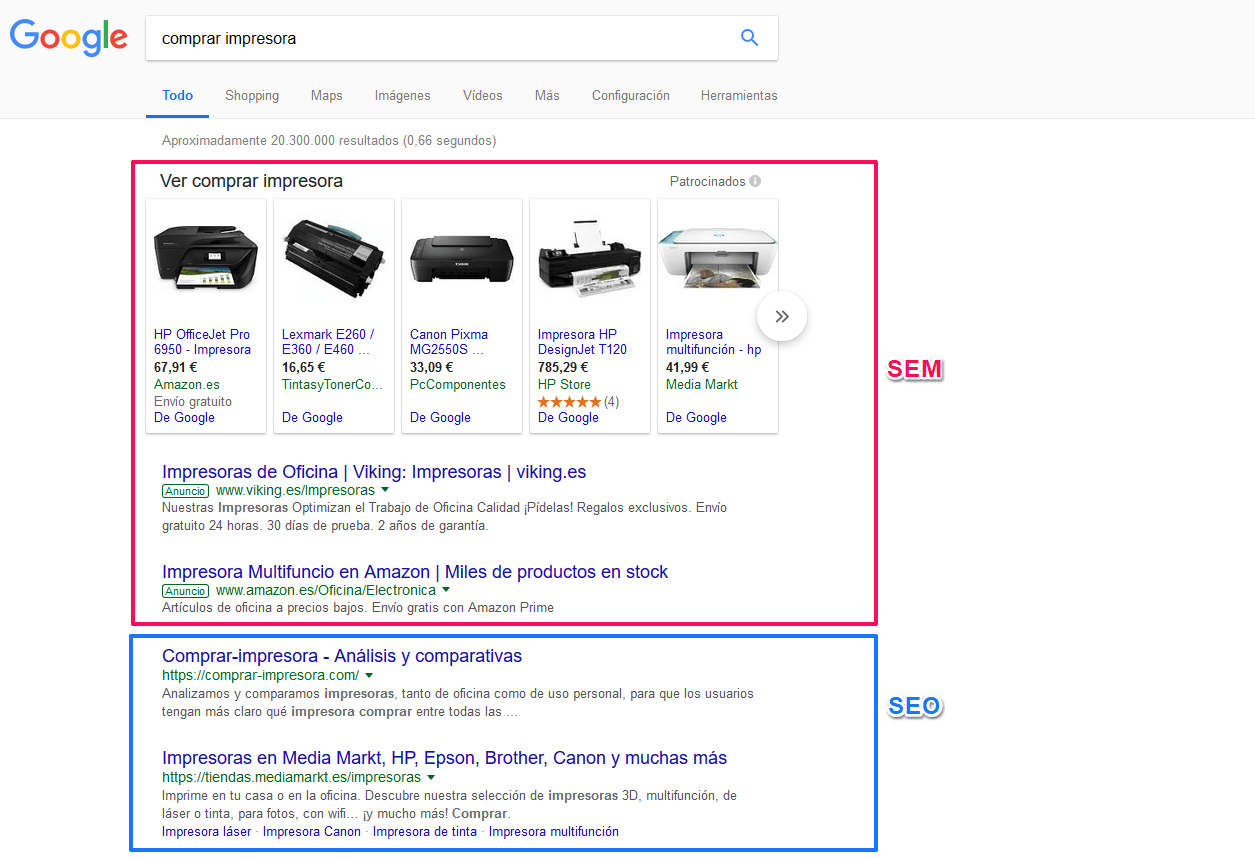Screen dimensions: 1255x858
Task: Click the Impresora láser sitelink
Action: (x=207, y=831)
